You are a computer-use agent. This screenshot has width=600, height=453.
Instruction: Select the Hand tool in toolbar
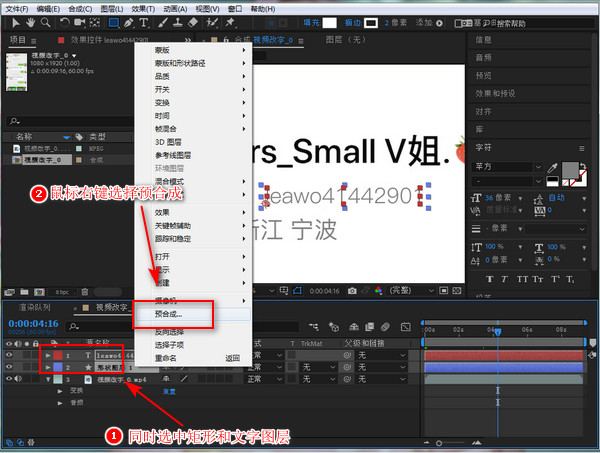click(x=28, y=22)
